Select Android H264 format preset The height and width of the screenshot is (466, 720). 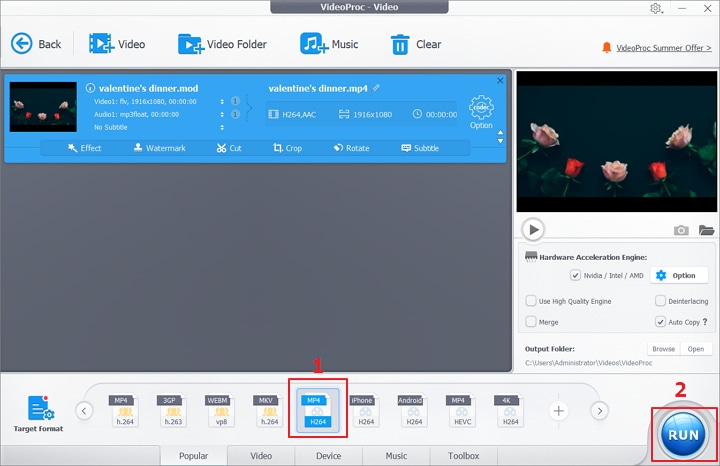coord(414,410)
